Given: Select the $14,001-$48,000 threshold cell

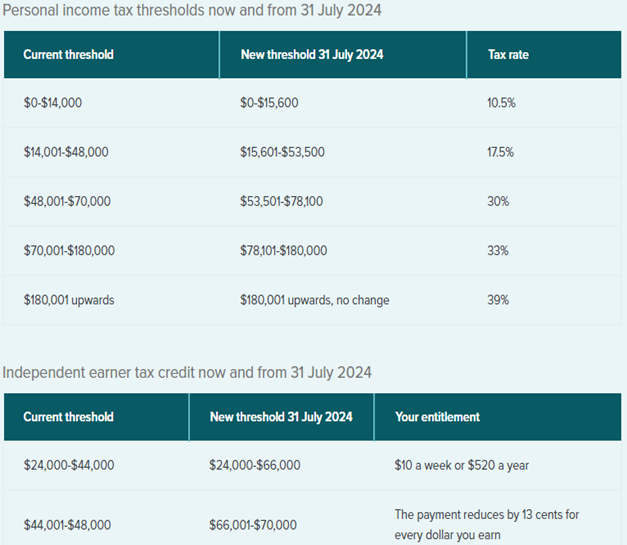Looking at the screenshot, I should click(66, 152).
